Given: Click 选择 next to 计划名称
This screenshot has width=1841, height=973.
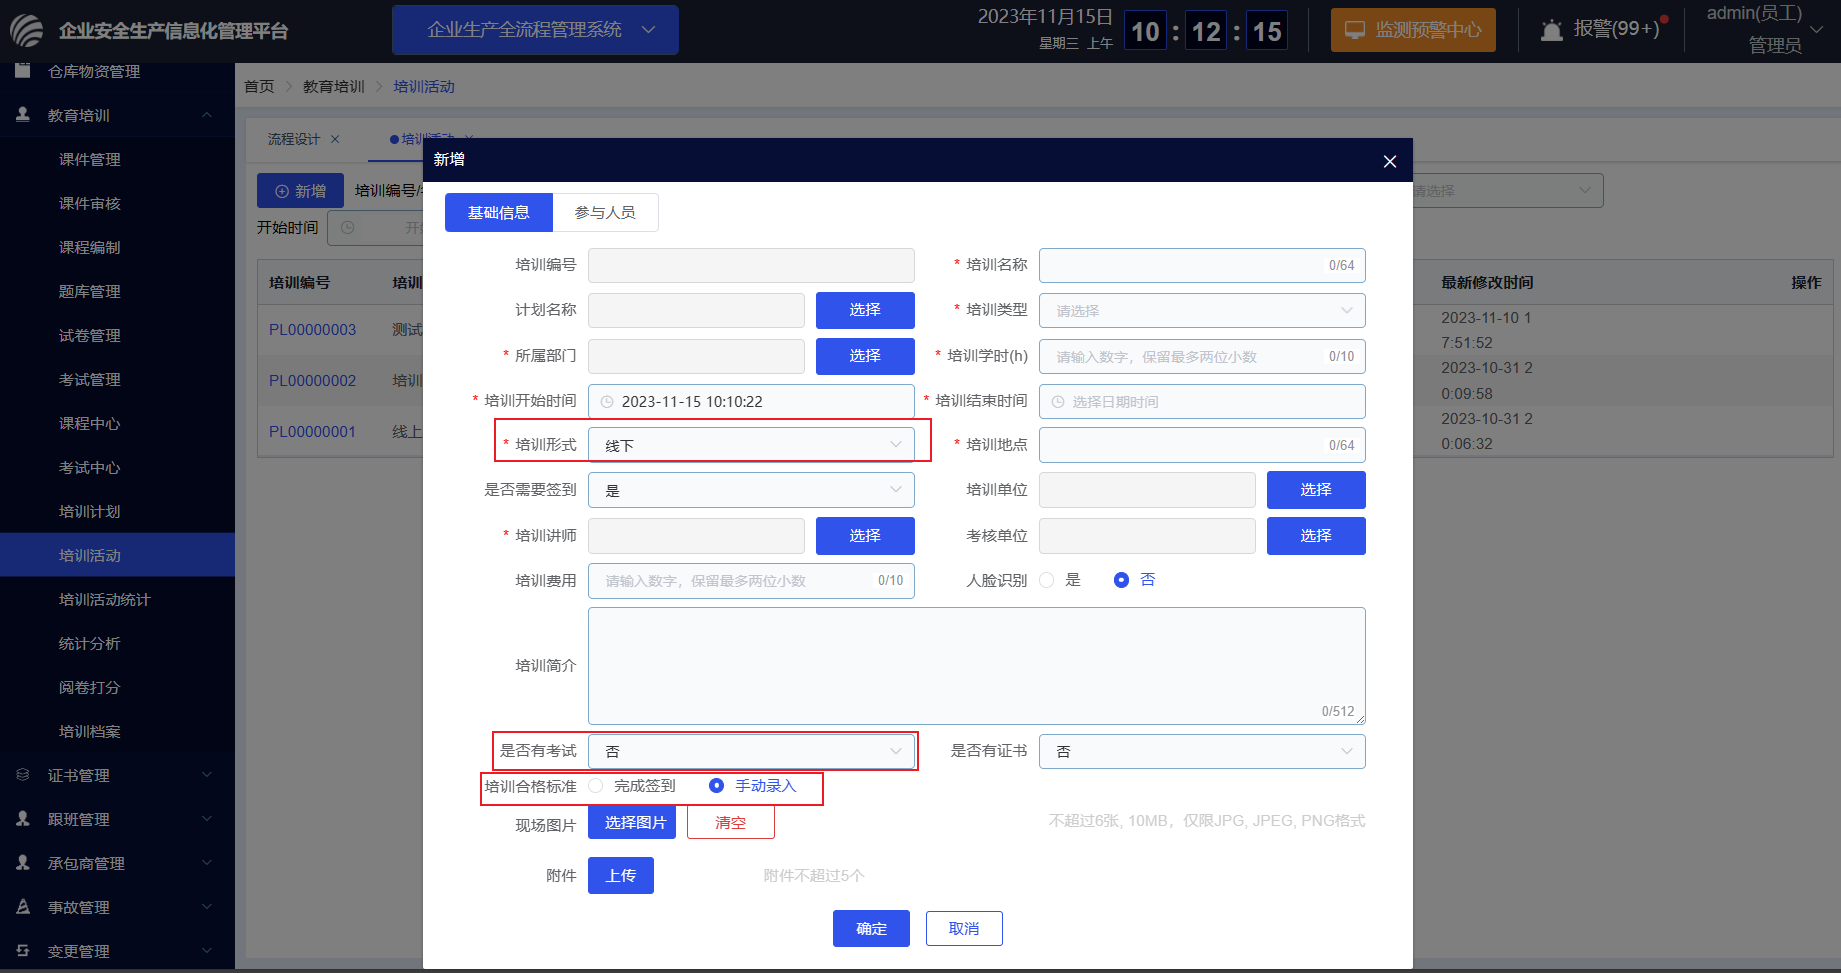Looking at the screenshot, I should (865, 310).
